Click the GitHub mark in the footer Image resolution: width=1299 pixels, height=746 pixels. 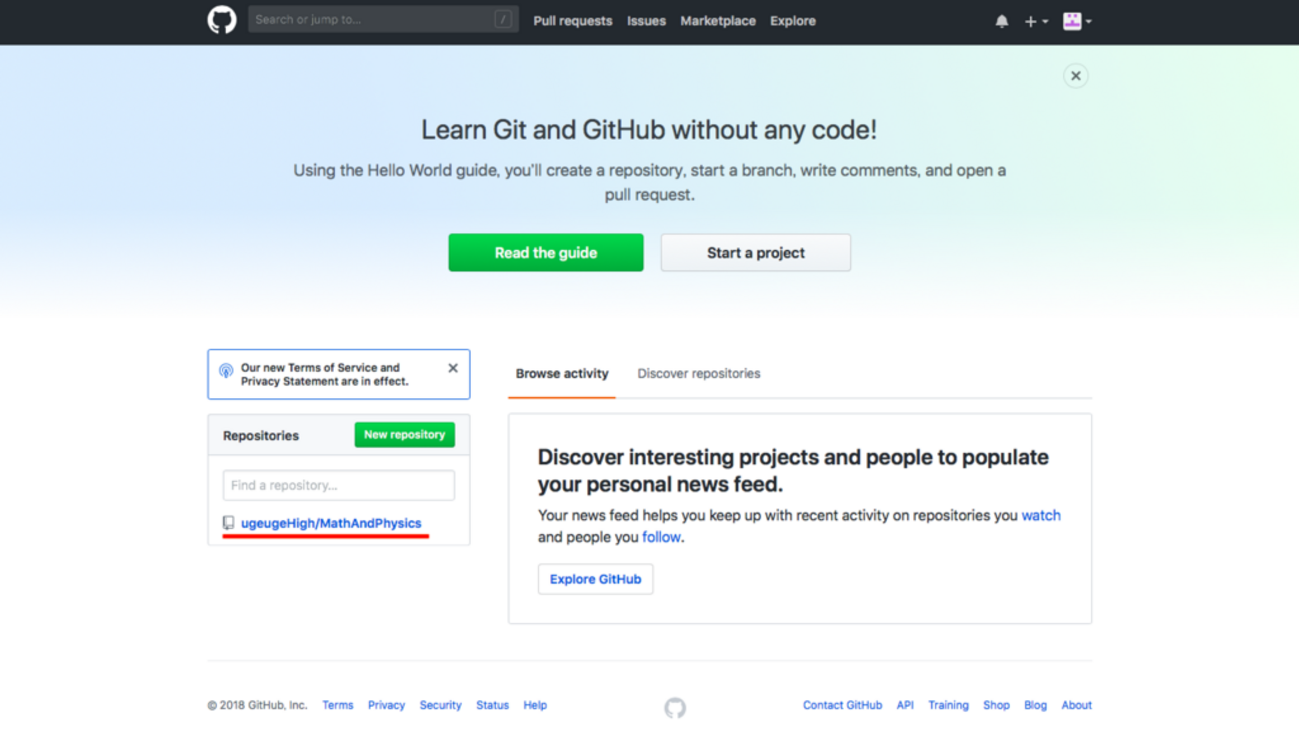pos(675,708)
